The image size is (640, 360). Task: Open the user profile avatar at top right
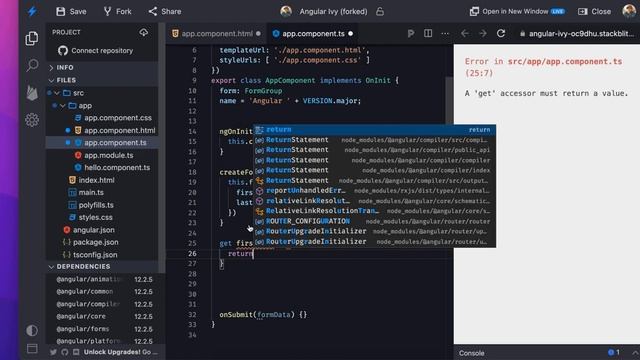[x=629, y=11]
